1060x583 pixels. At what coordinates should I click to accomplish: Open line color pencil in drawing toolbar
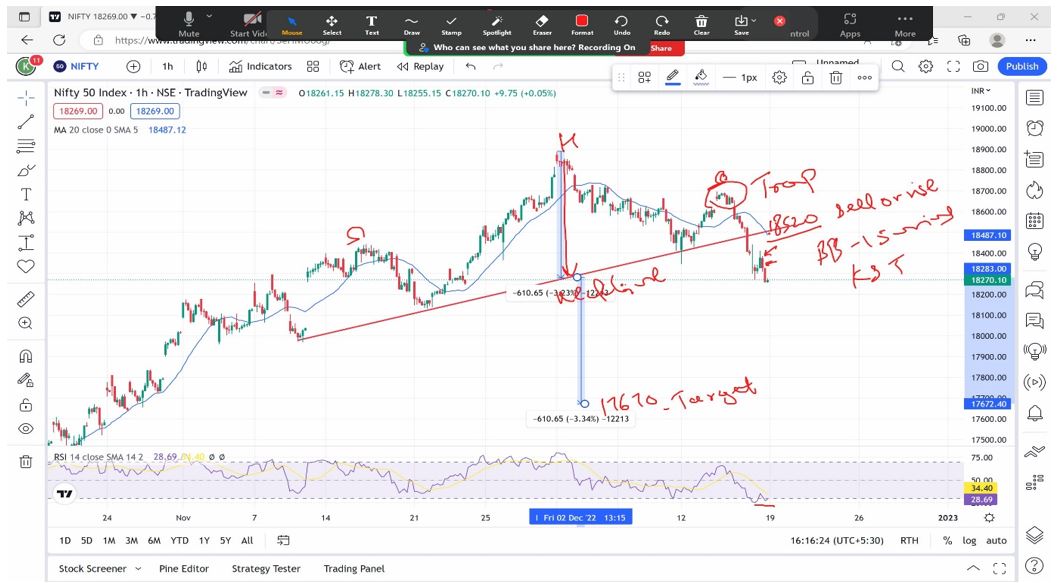coord(673,78)
